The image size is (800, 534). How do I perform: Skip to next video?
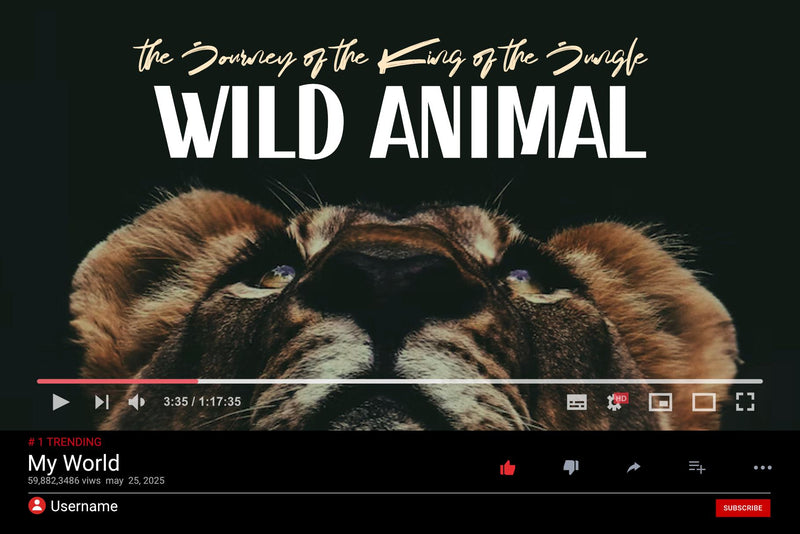(102, 402)
